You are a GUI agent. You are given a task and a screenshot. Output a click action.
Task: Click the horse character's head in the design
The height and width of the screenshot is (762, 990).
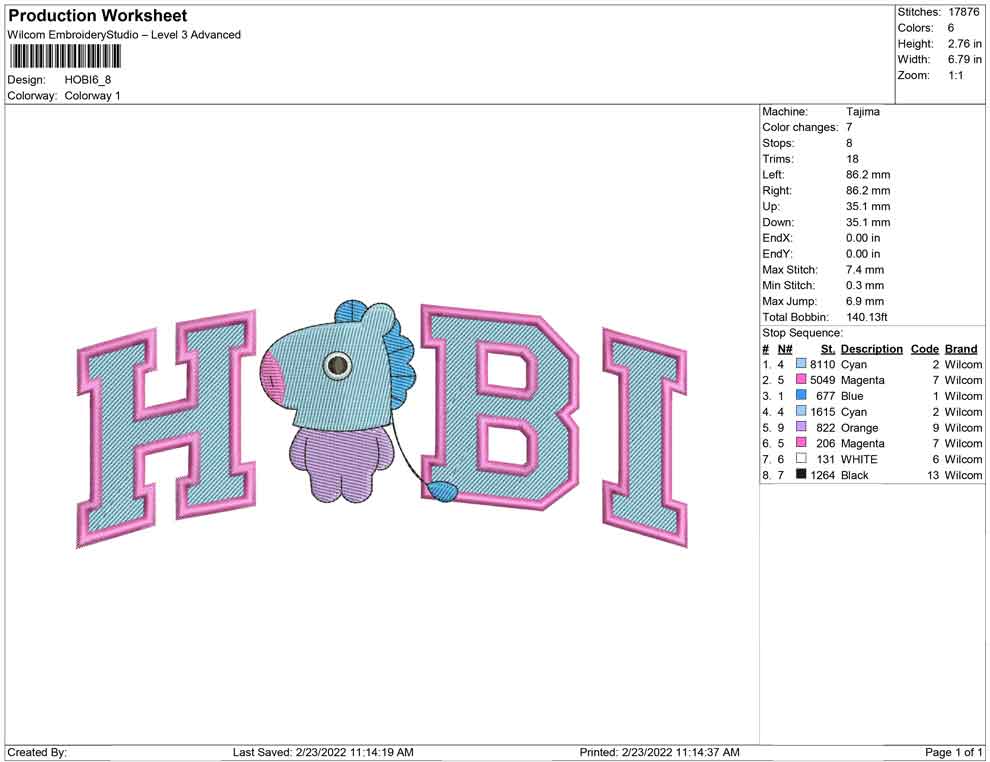pyautogui.click(x=338, y=366)
